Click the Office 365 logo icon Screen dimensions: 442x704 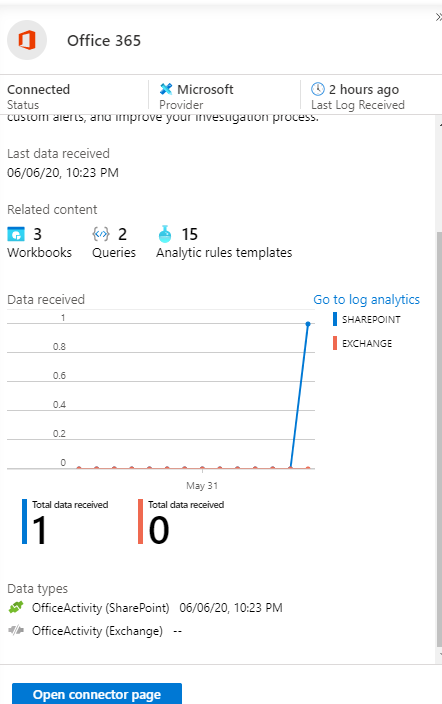pyautogui.click(x=27, y=40)
